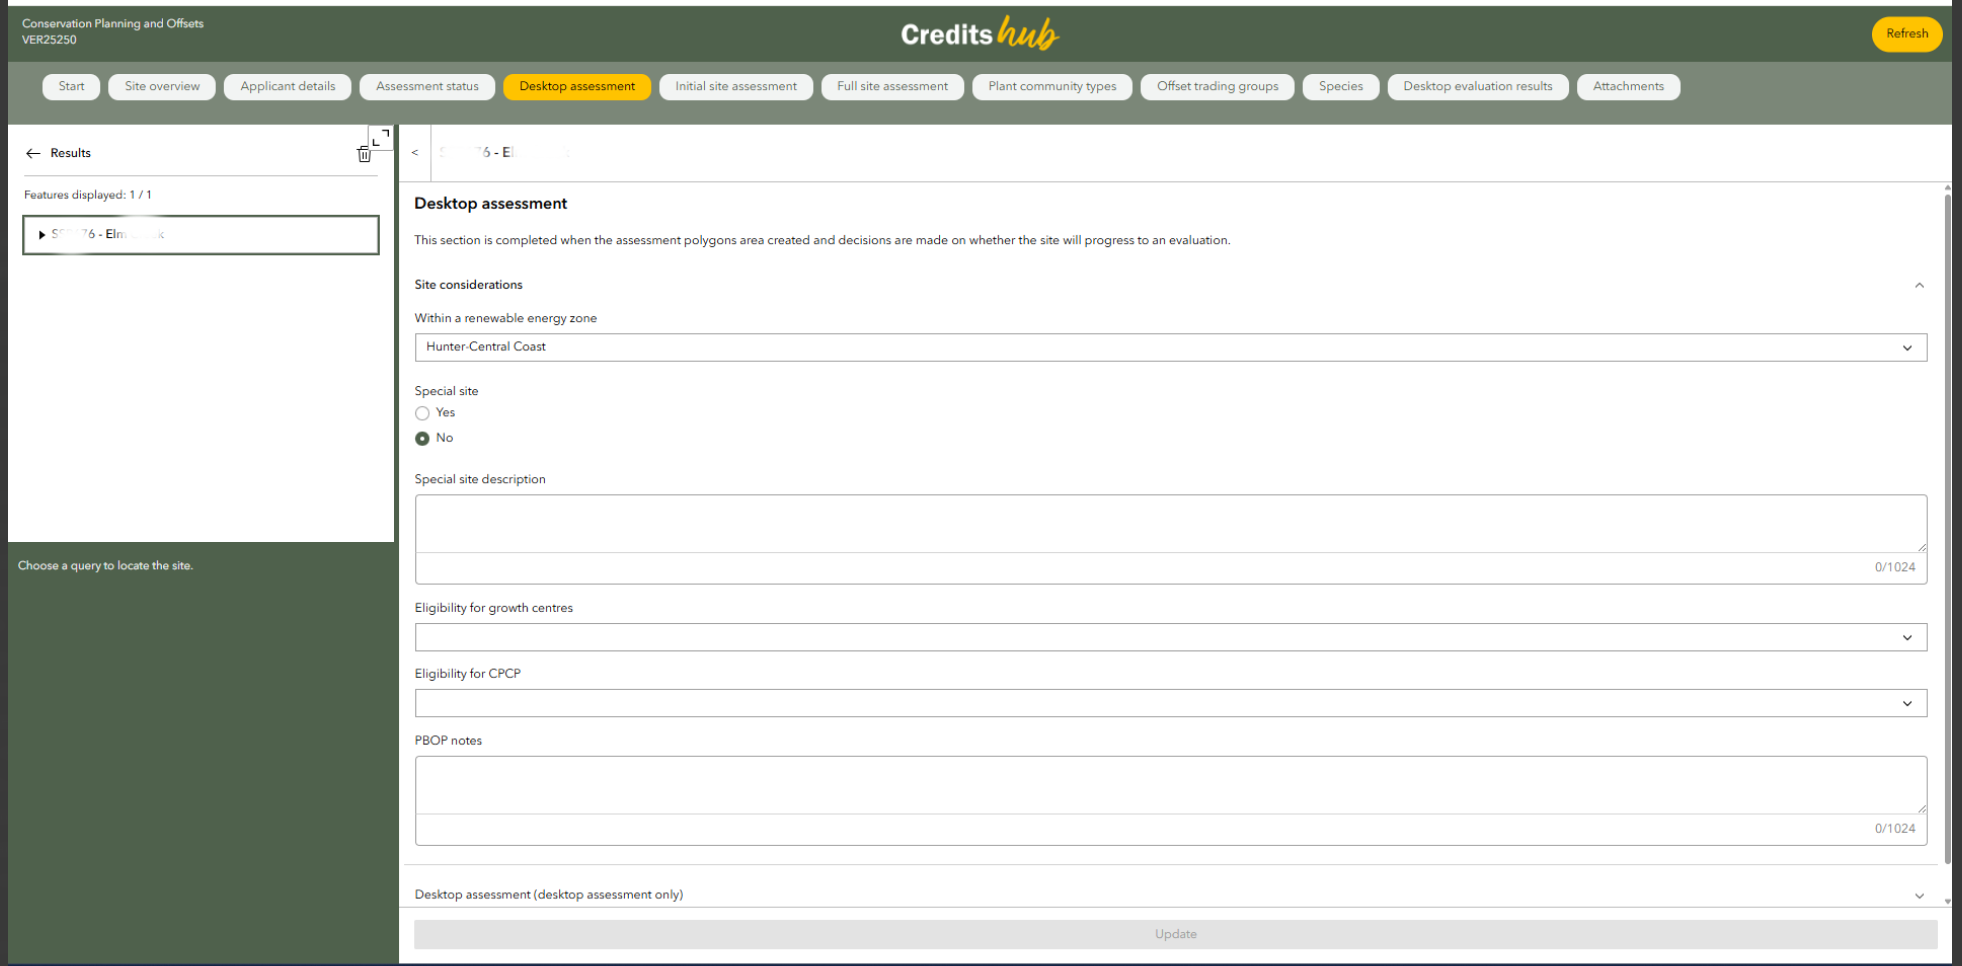Open Eligibility for CPCP dropdown
This screenshot has height=966, width=1962.
pos(1171,703)
